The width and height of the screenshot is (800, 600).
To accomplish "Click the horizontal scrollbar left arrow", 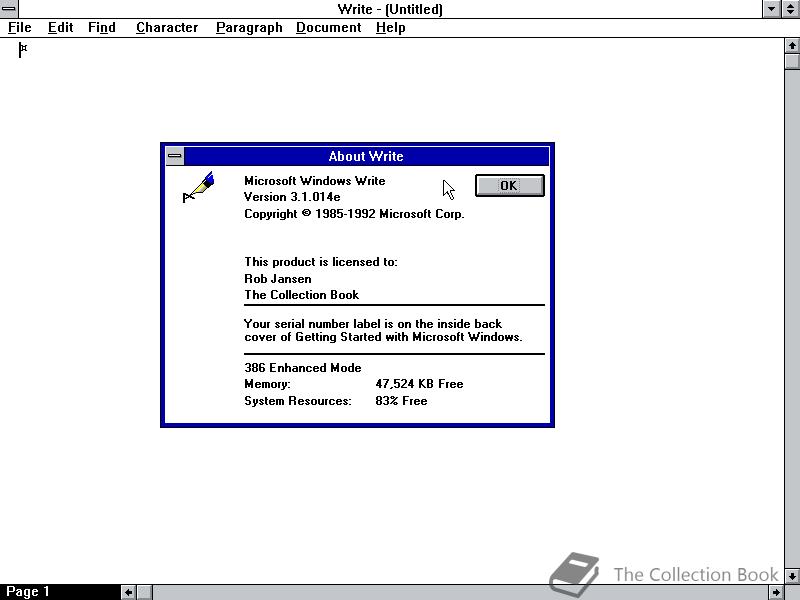I will click(129, 592).
